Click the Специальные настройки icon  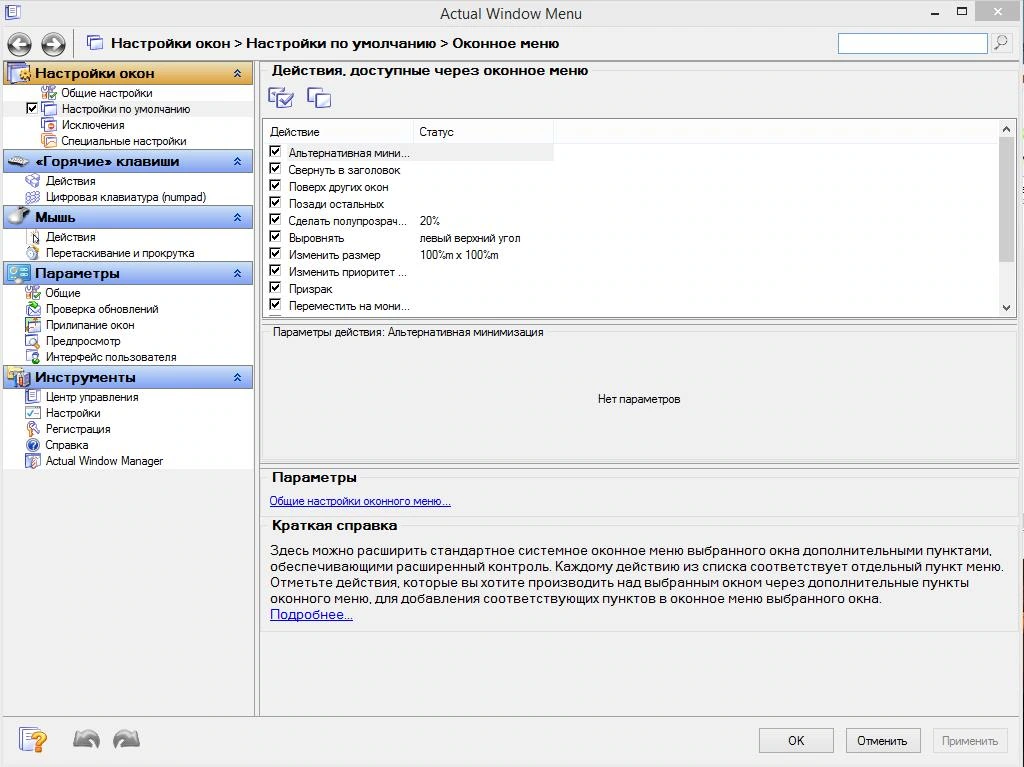(x=49, y=140)
